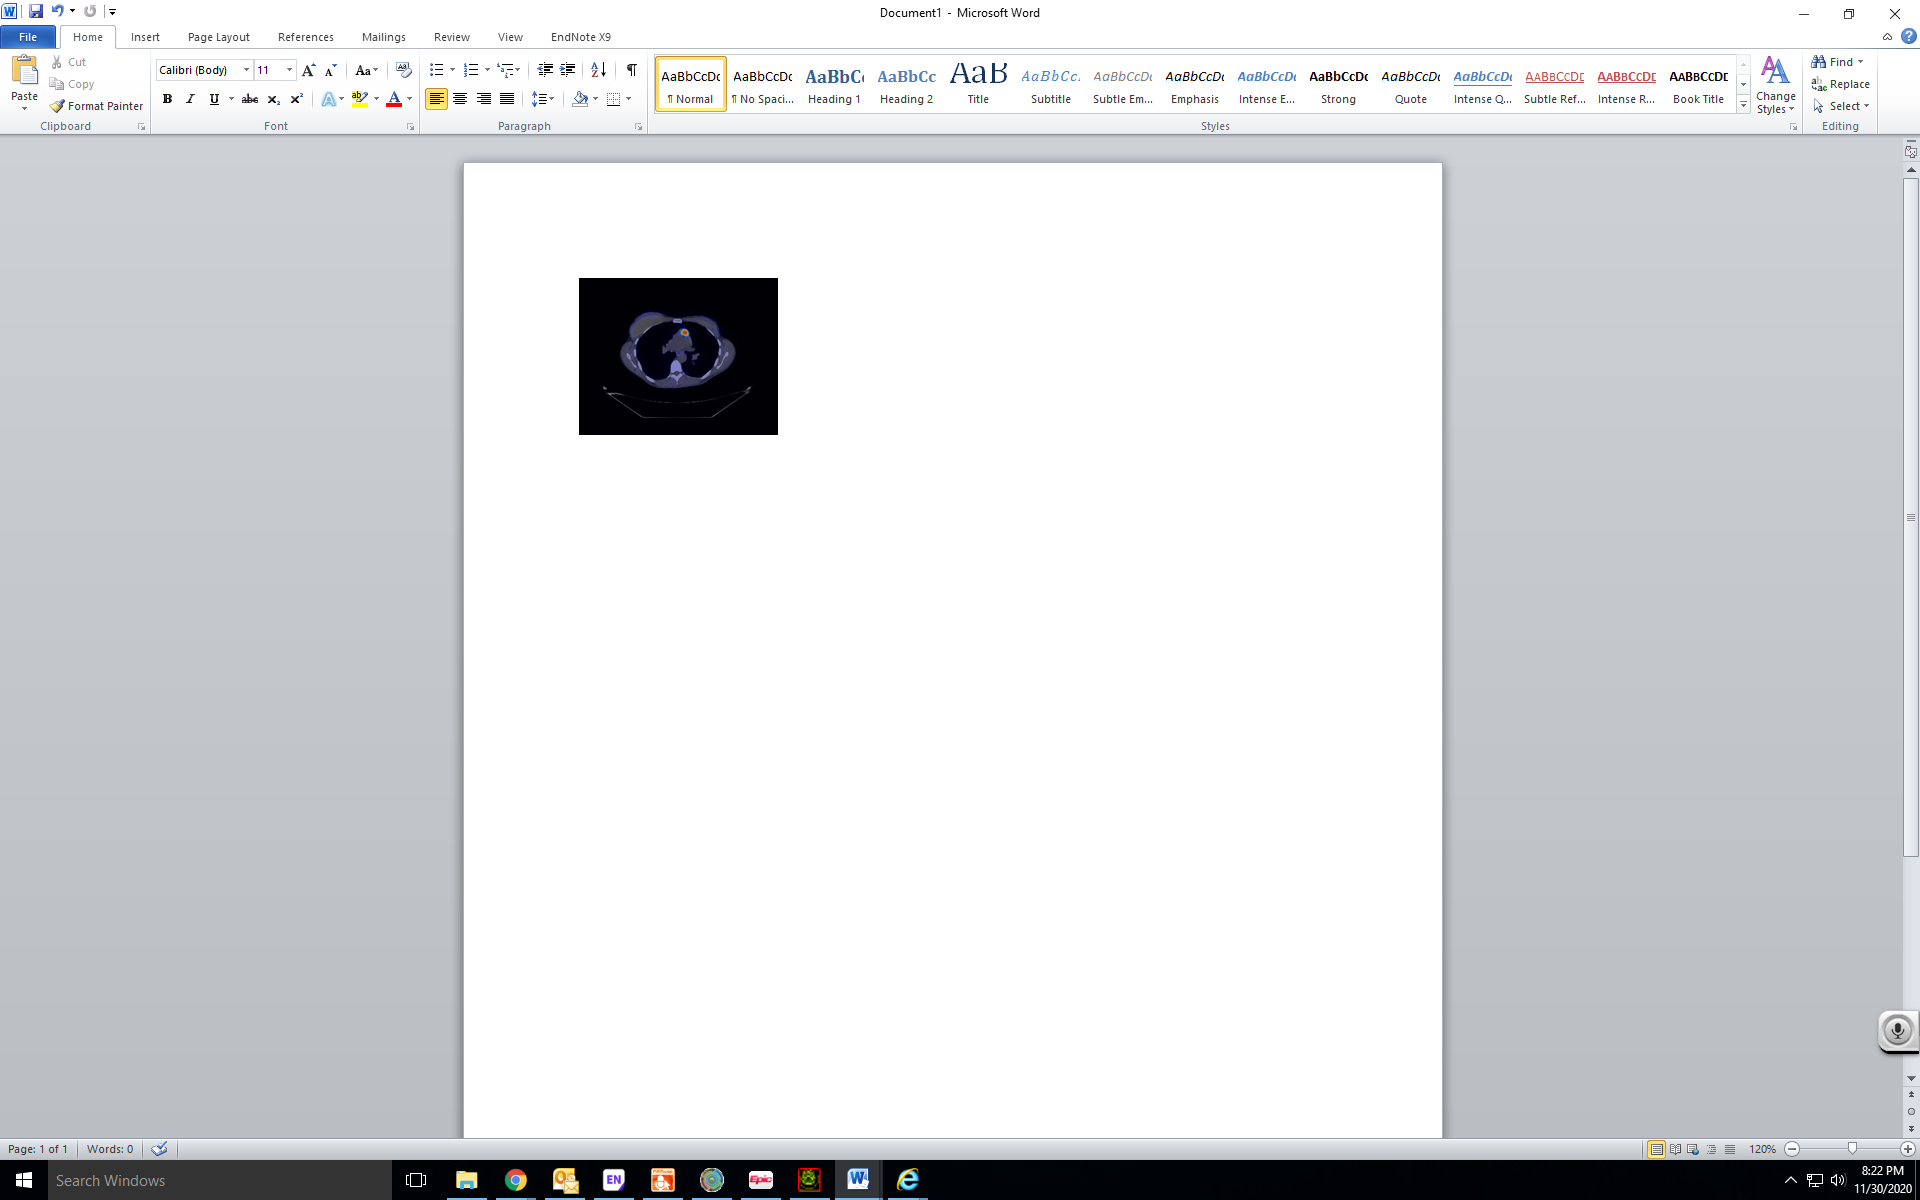Click the zoom slider handle

pyautogui.click(x=1852, y=1149)
